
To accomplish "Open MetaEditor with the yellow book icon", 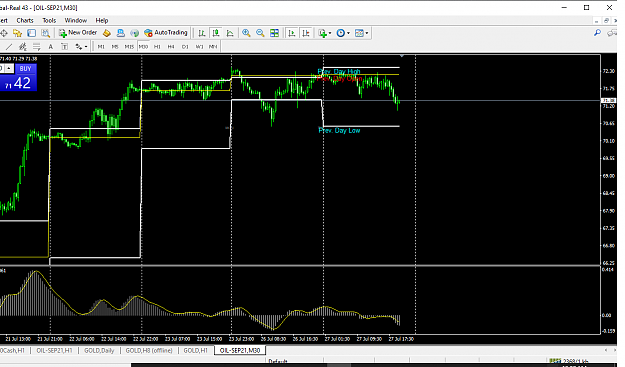I will 106,33.
